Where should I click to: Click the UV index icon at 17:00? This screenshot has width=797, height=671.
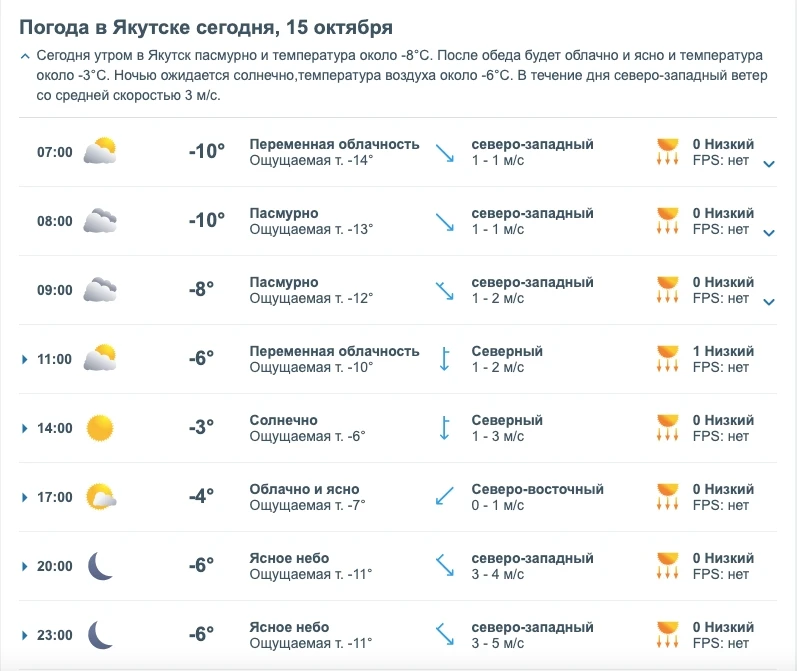pyautogui.click(x=667, y=497)
